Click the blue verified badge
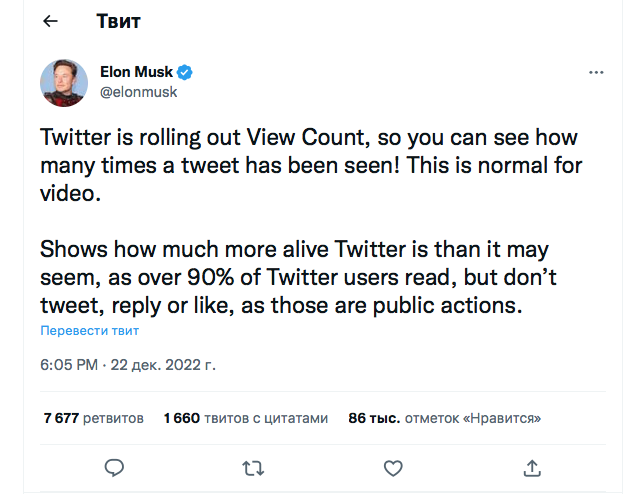629x494 pixels. tap(185, 73)
